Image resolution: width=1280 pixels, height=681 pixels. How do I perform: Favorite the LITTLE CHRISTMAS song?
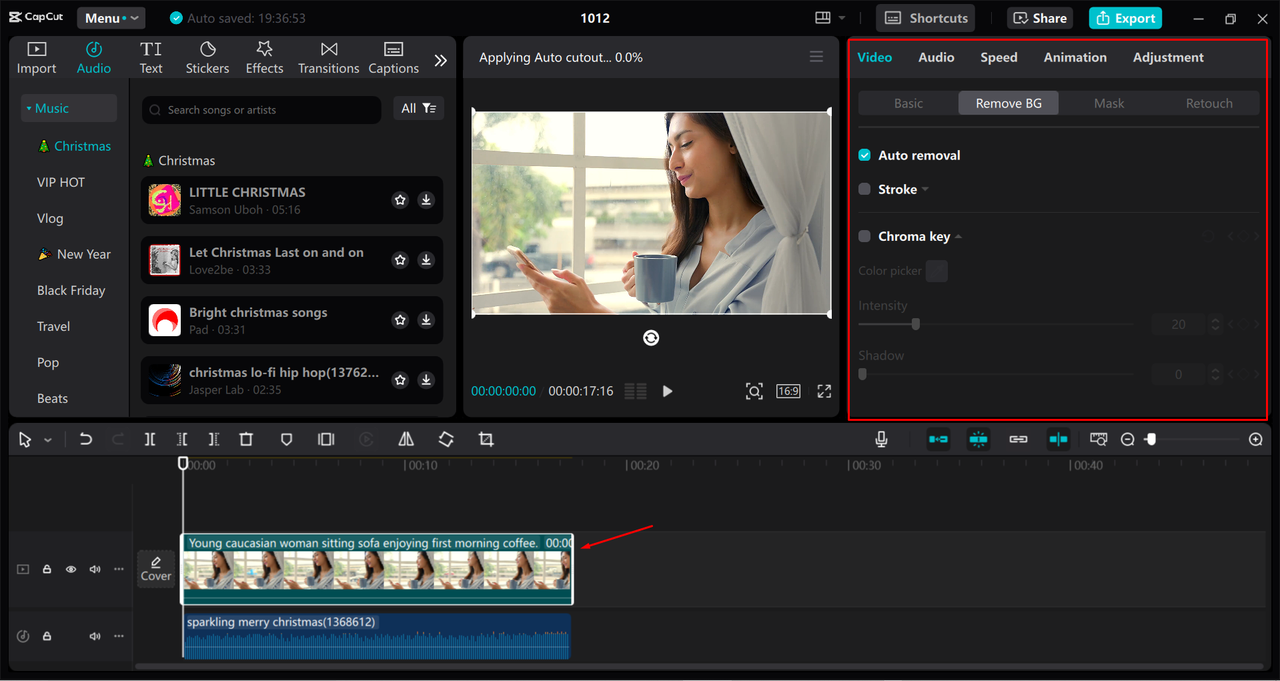400,200
